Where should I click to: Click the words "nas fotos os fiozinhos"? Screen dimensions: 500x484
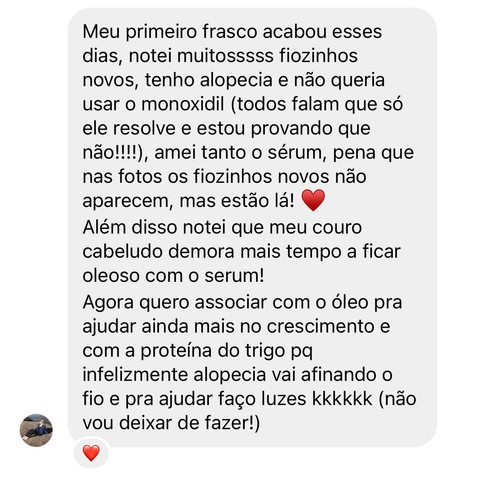coord(177,177)
